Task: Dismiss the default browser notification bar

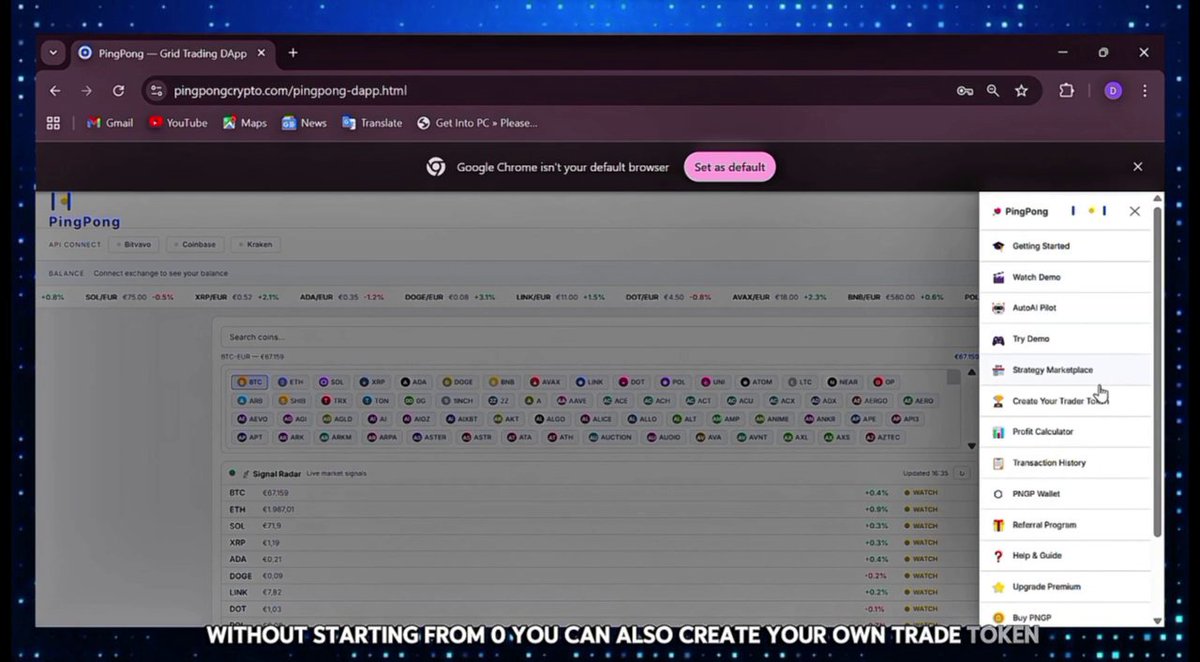Action: click(1137, 167)
